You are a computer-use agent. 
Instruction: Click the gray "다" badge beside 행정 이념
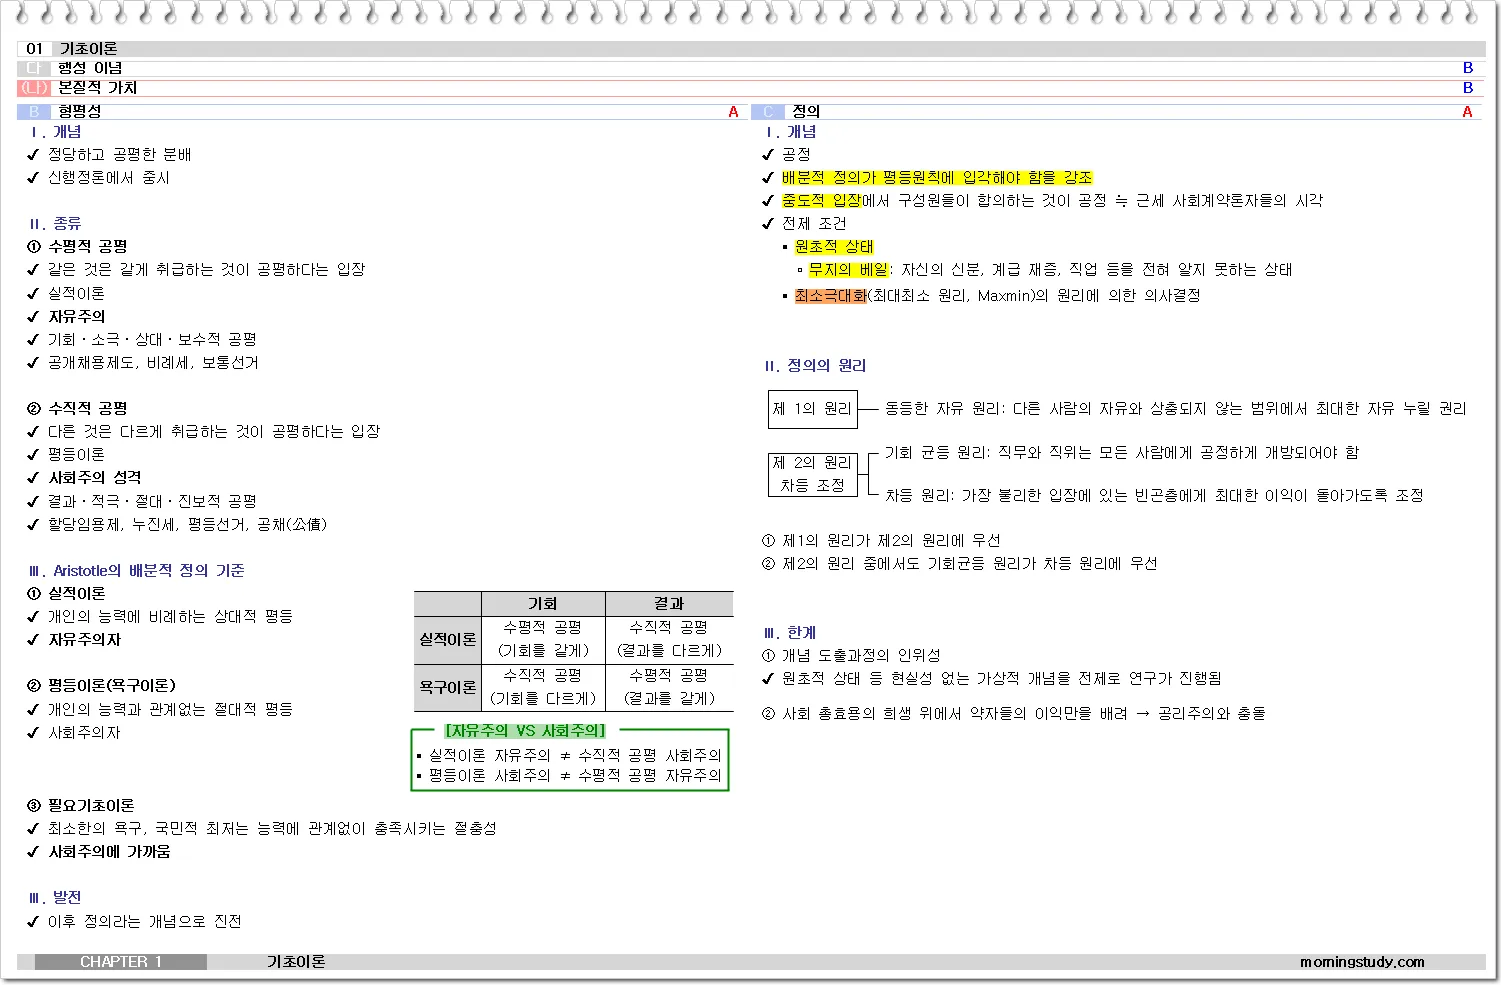point(34,68)
